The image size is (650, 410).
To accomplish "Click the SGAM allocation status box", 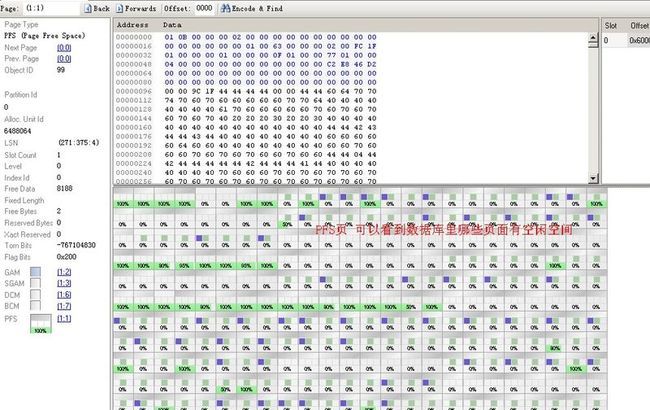I will 36,283.
